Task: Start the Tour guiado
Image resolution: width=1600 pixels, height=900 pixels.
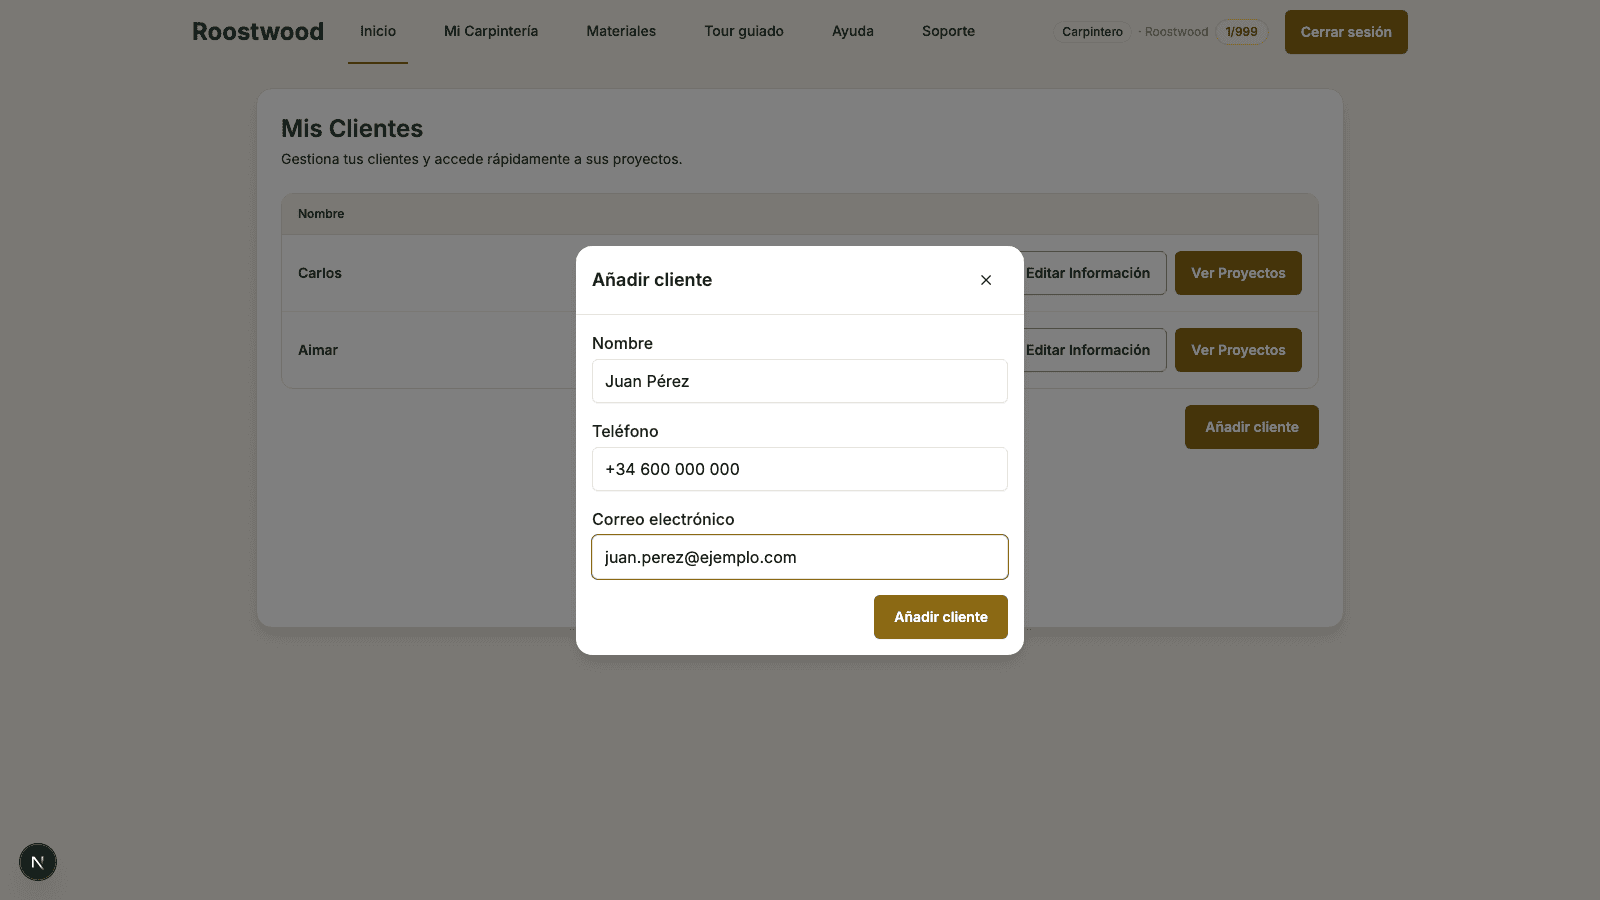Action: [x=744, y=31]
